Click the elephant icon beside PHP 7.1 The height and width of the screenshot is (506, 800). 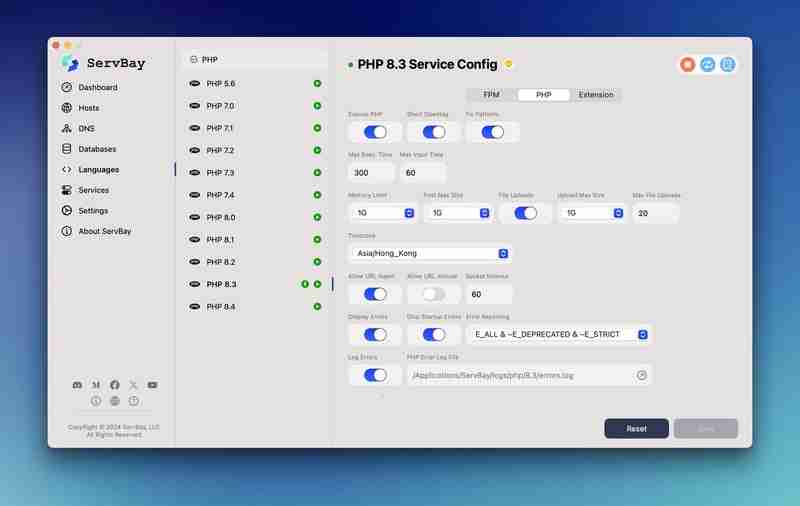pos(194,128)
